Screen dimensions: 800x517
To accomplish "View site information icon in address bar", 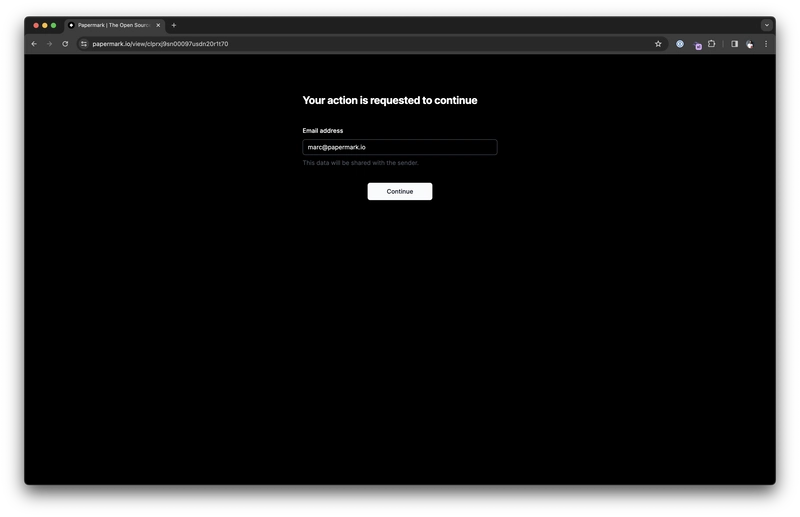I will (x=84, y=44).
